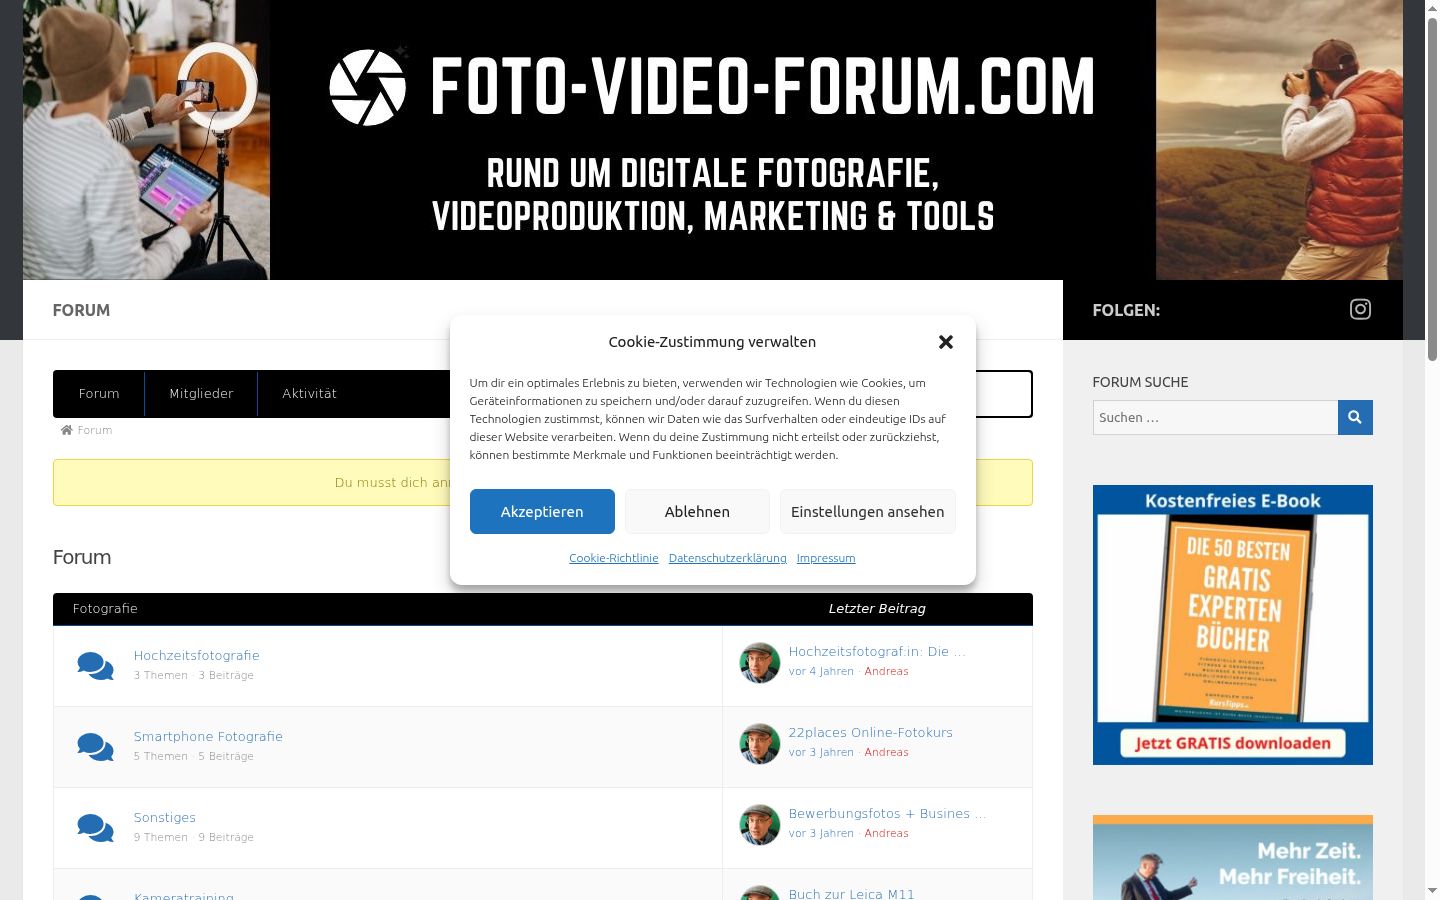Viewport: 1440px width, 900px height.
Task: Open Einstellungen ansehen cookie settings
Action: [868, 512]
